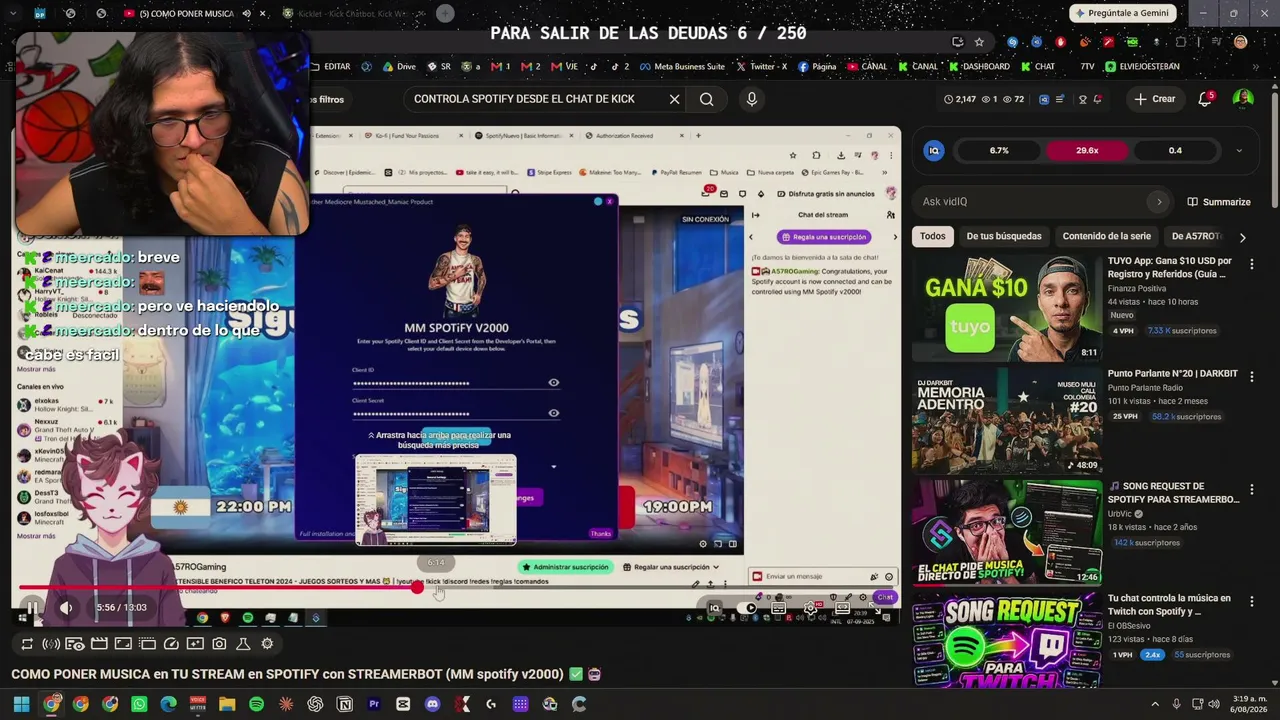Viewport: 1280px width, 720px height.
Task: Open the Twitter - X bookmark
Action: pos(761,67)
